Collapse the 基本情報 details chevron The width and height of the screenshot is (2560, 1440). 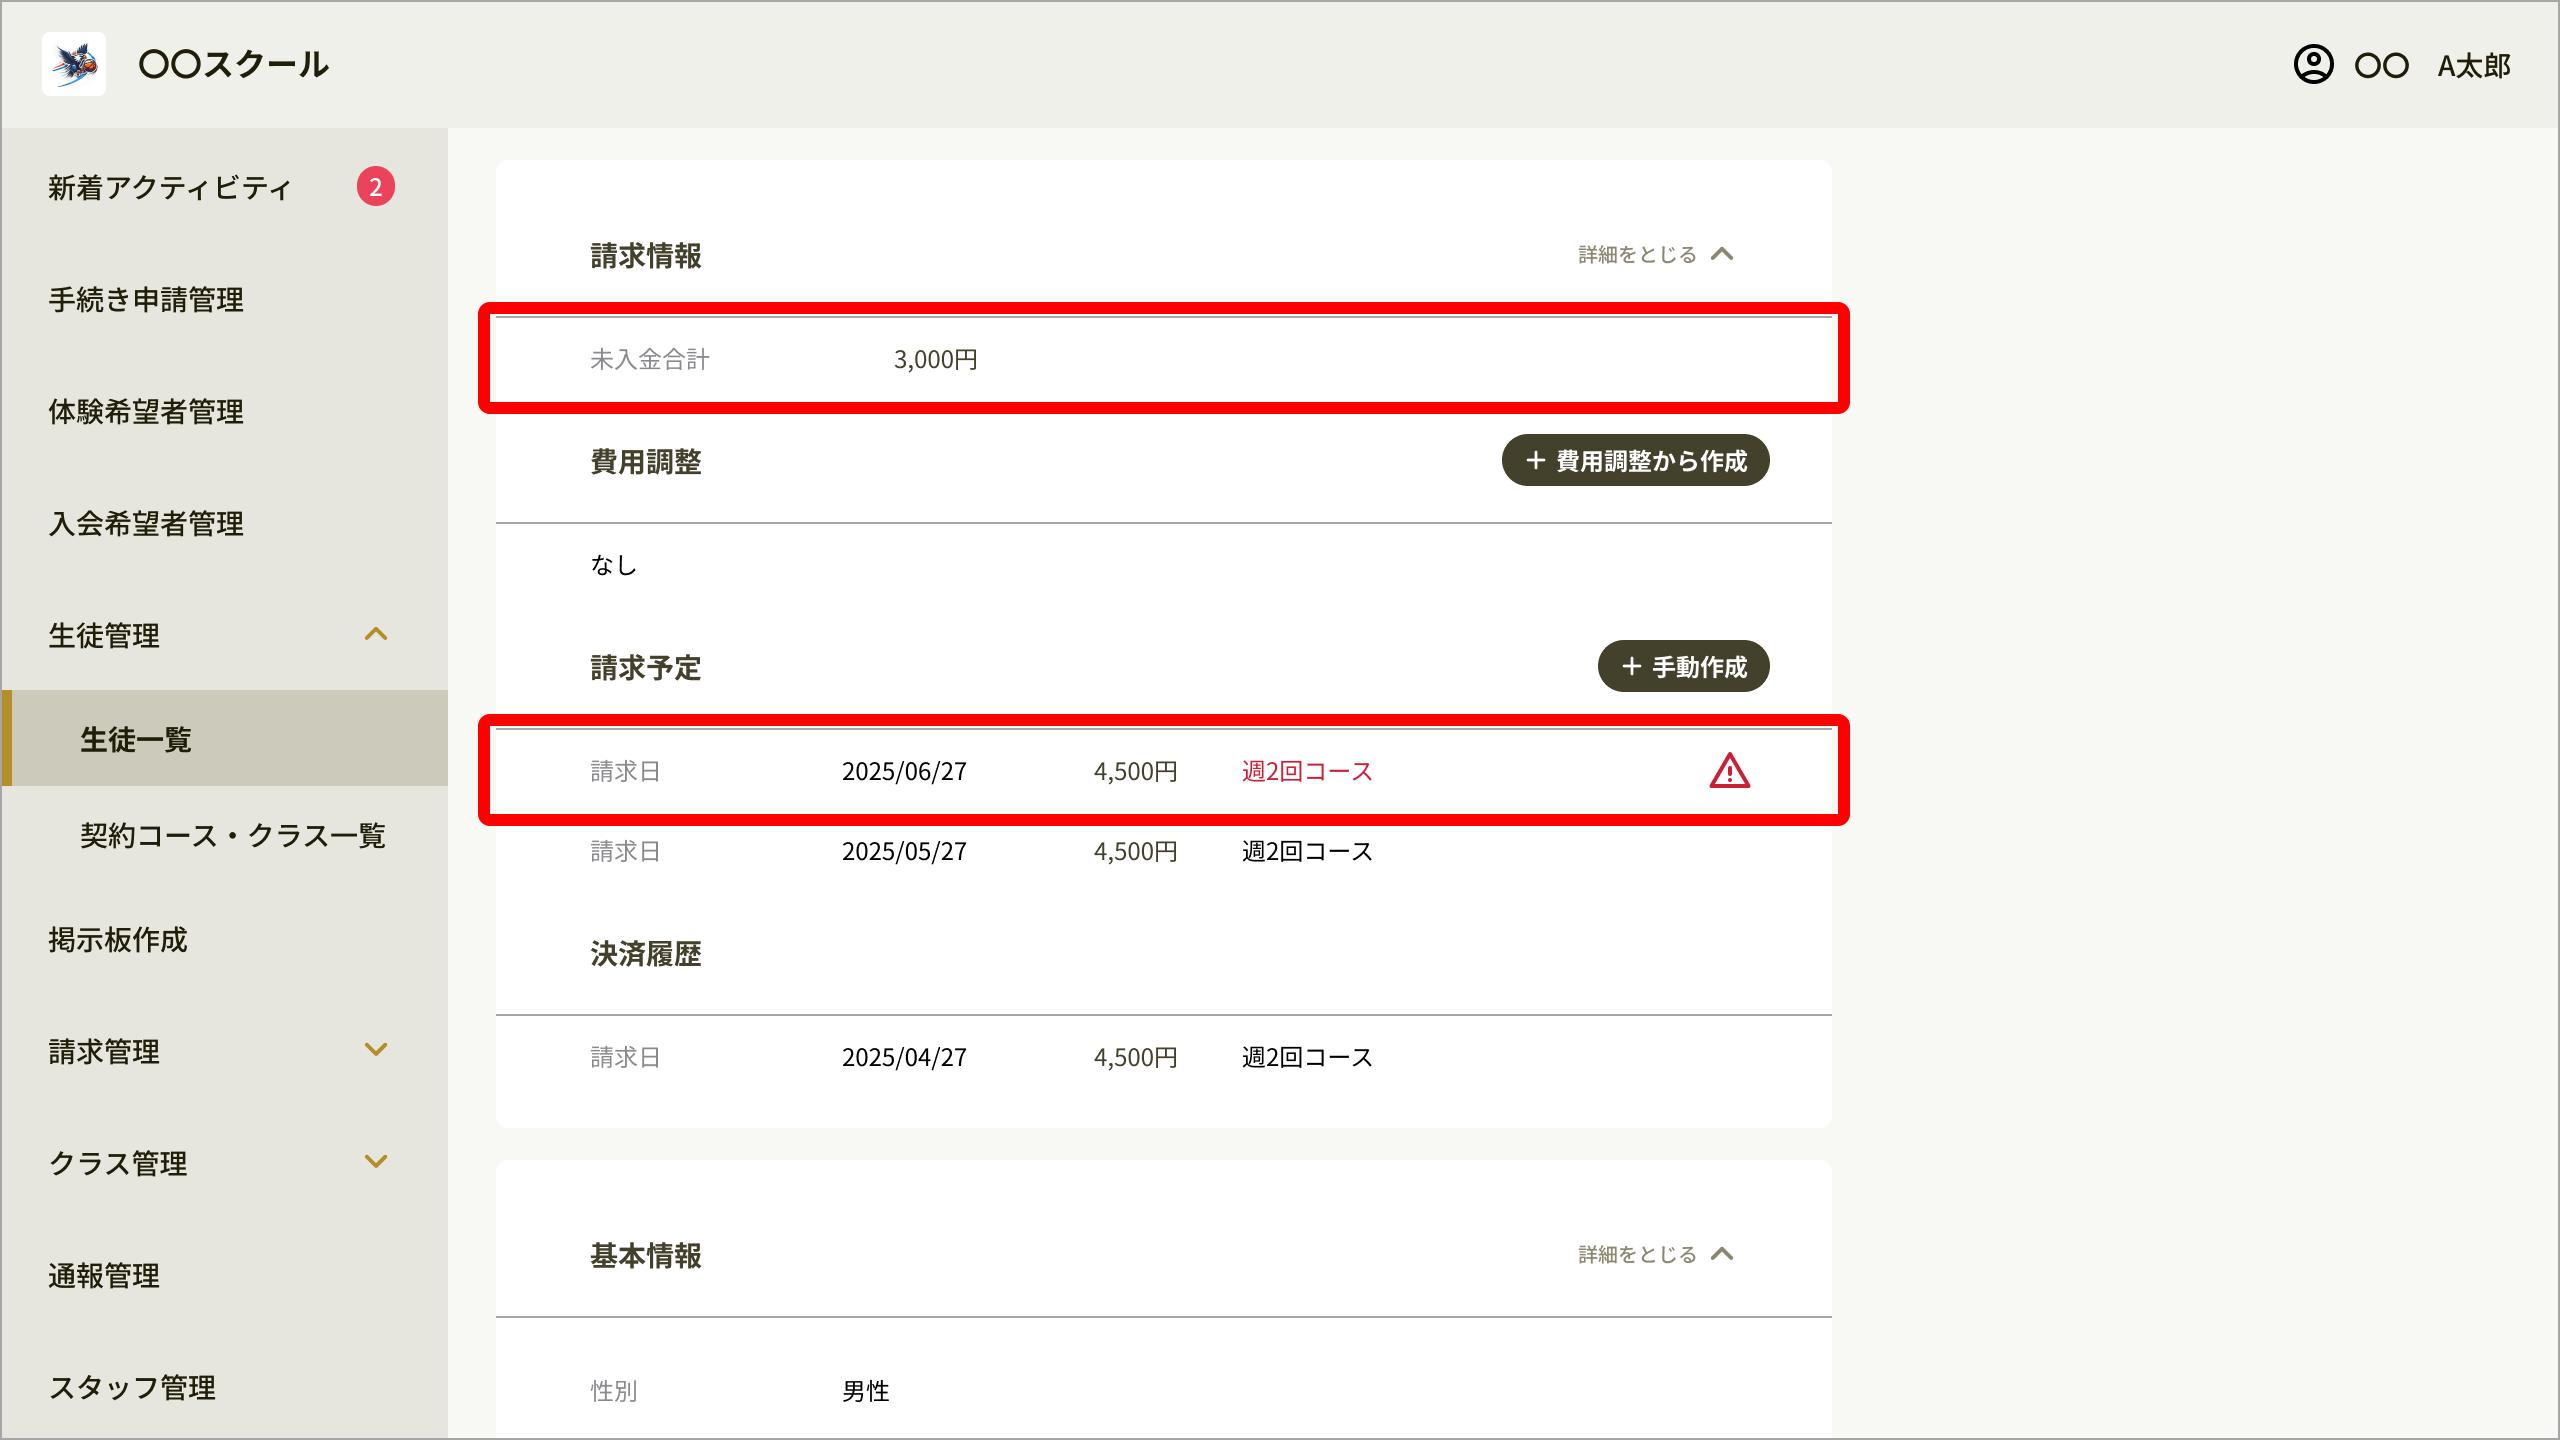click(x=1722, y=1254)
